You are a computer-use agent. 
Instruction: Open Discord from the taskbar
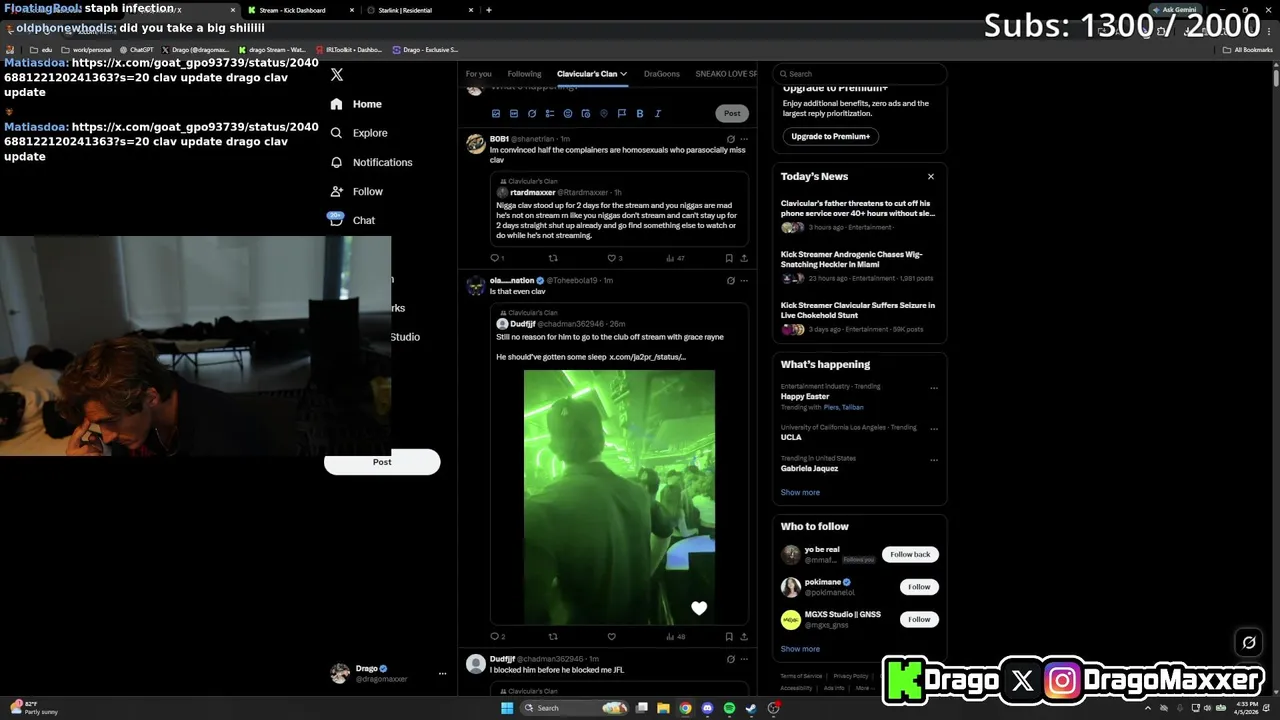[x=707, y=708]
